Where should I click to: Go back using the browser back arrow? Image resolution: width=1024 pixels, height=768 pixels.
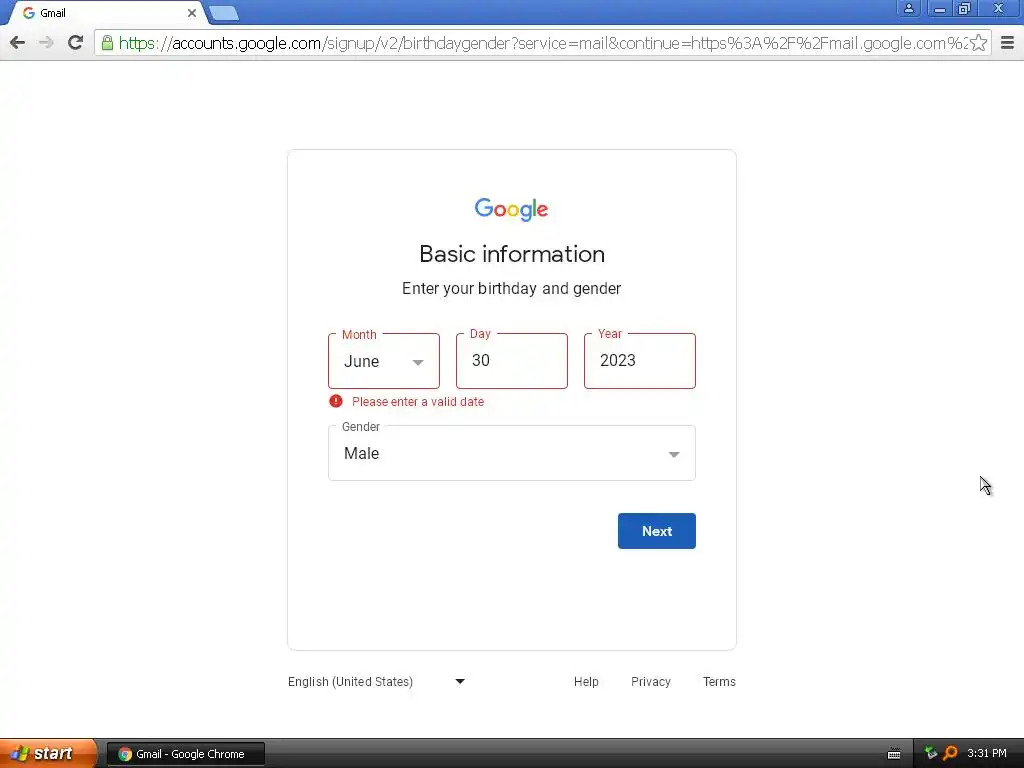point(18,43)
